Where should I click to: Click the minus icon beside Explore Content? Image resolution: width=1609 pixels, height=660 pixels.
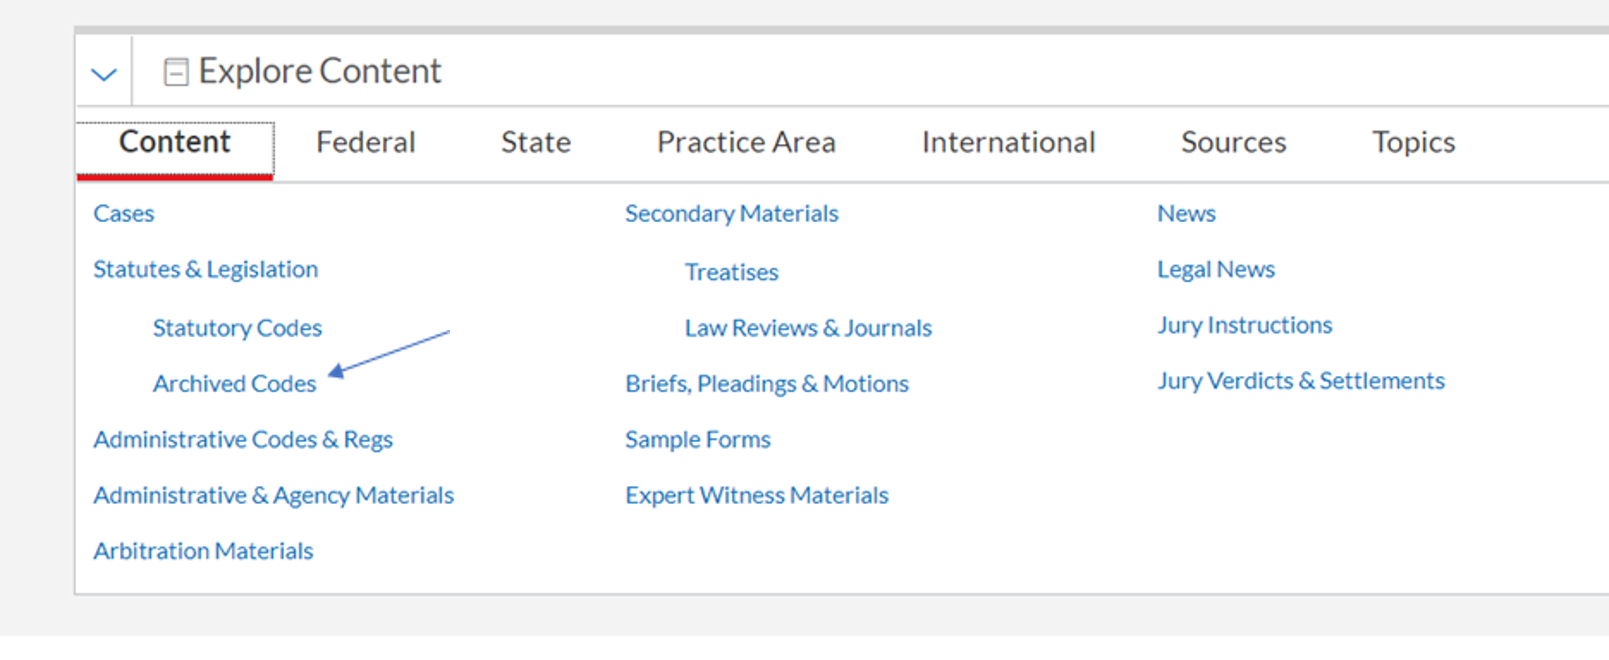176,72
